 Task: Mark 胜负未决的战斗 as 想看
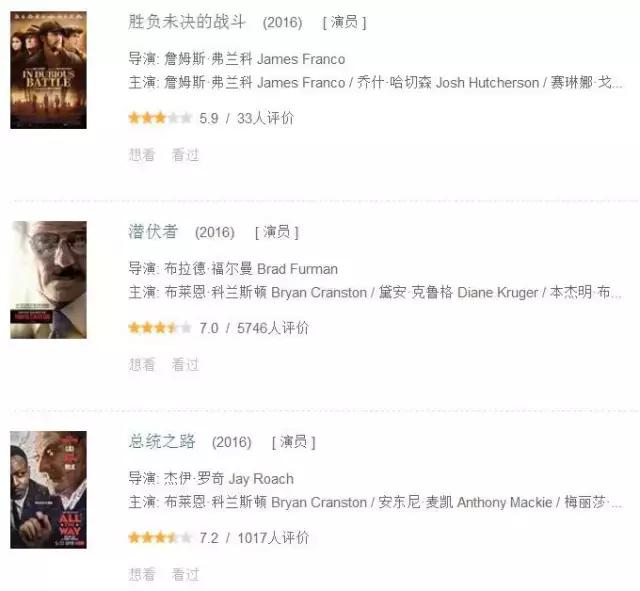point(142,155)
